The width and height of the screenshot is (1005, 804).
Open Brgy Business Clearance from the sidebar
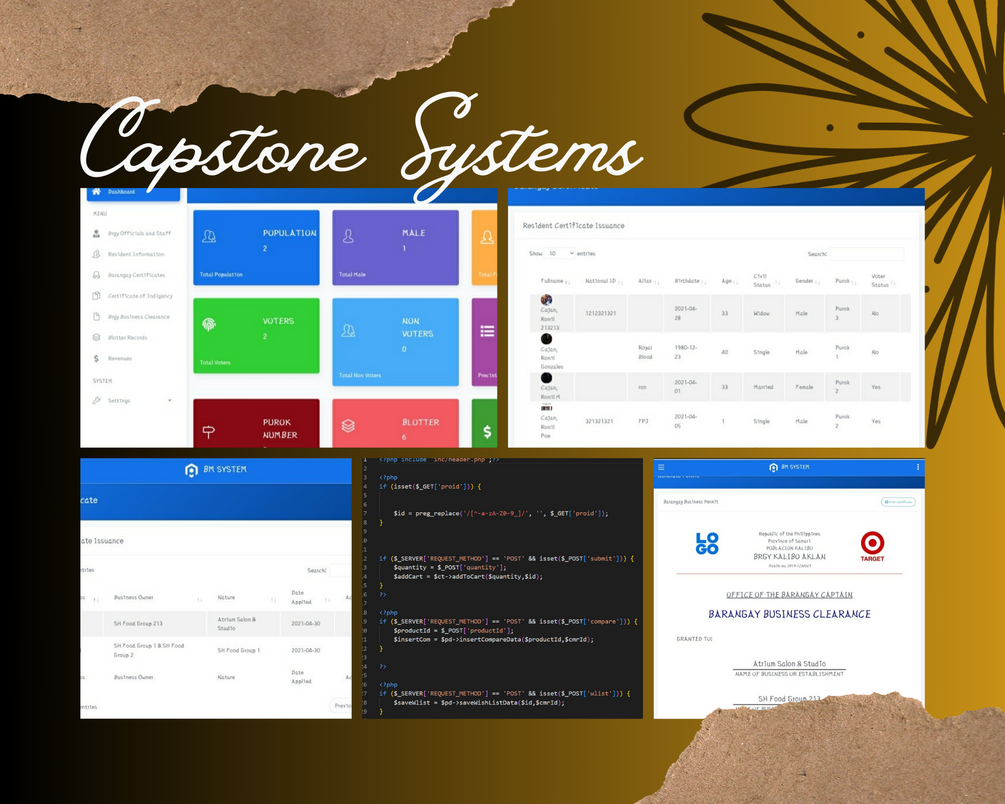click(x=138, y=317)
